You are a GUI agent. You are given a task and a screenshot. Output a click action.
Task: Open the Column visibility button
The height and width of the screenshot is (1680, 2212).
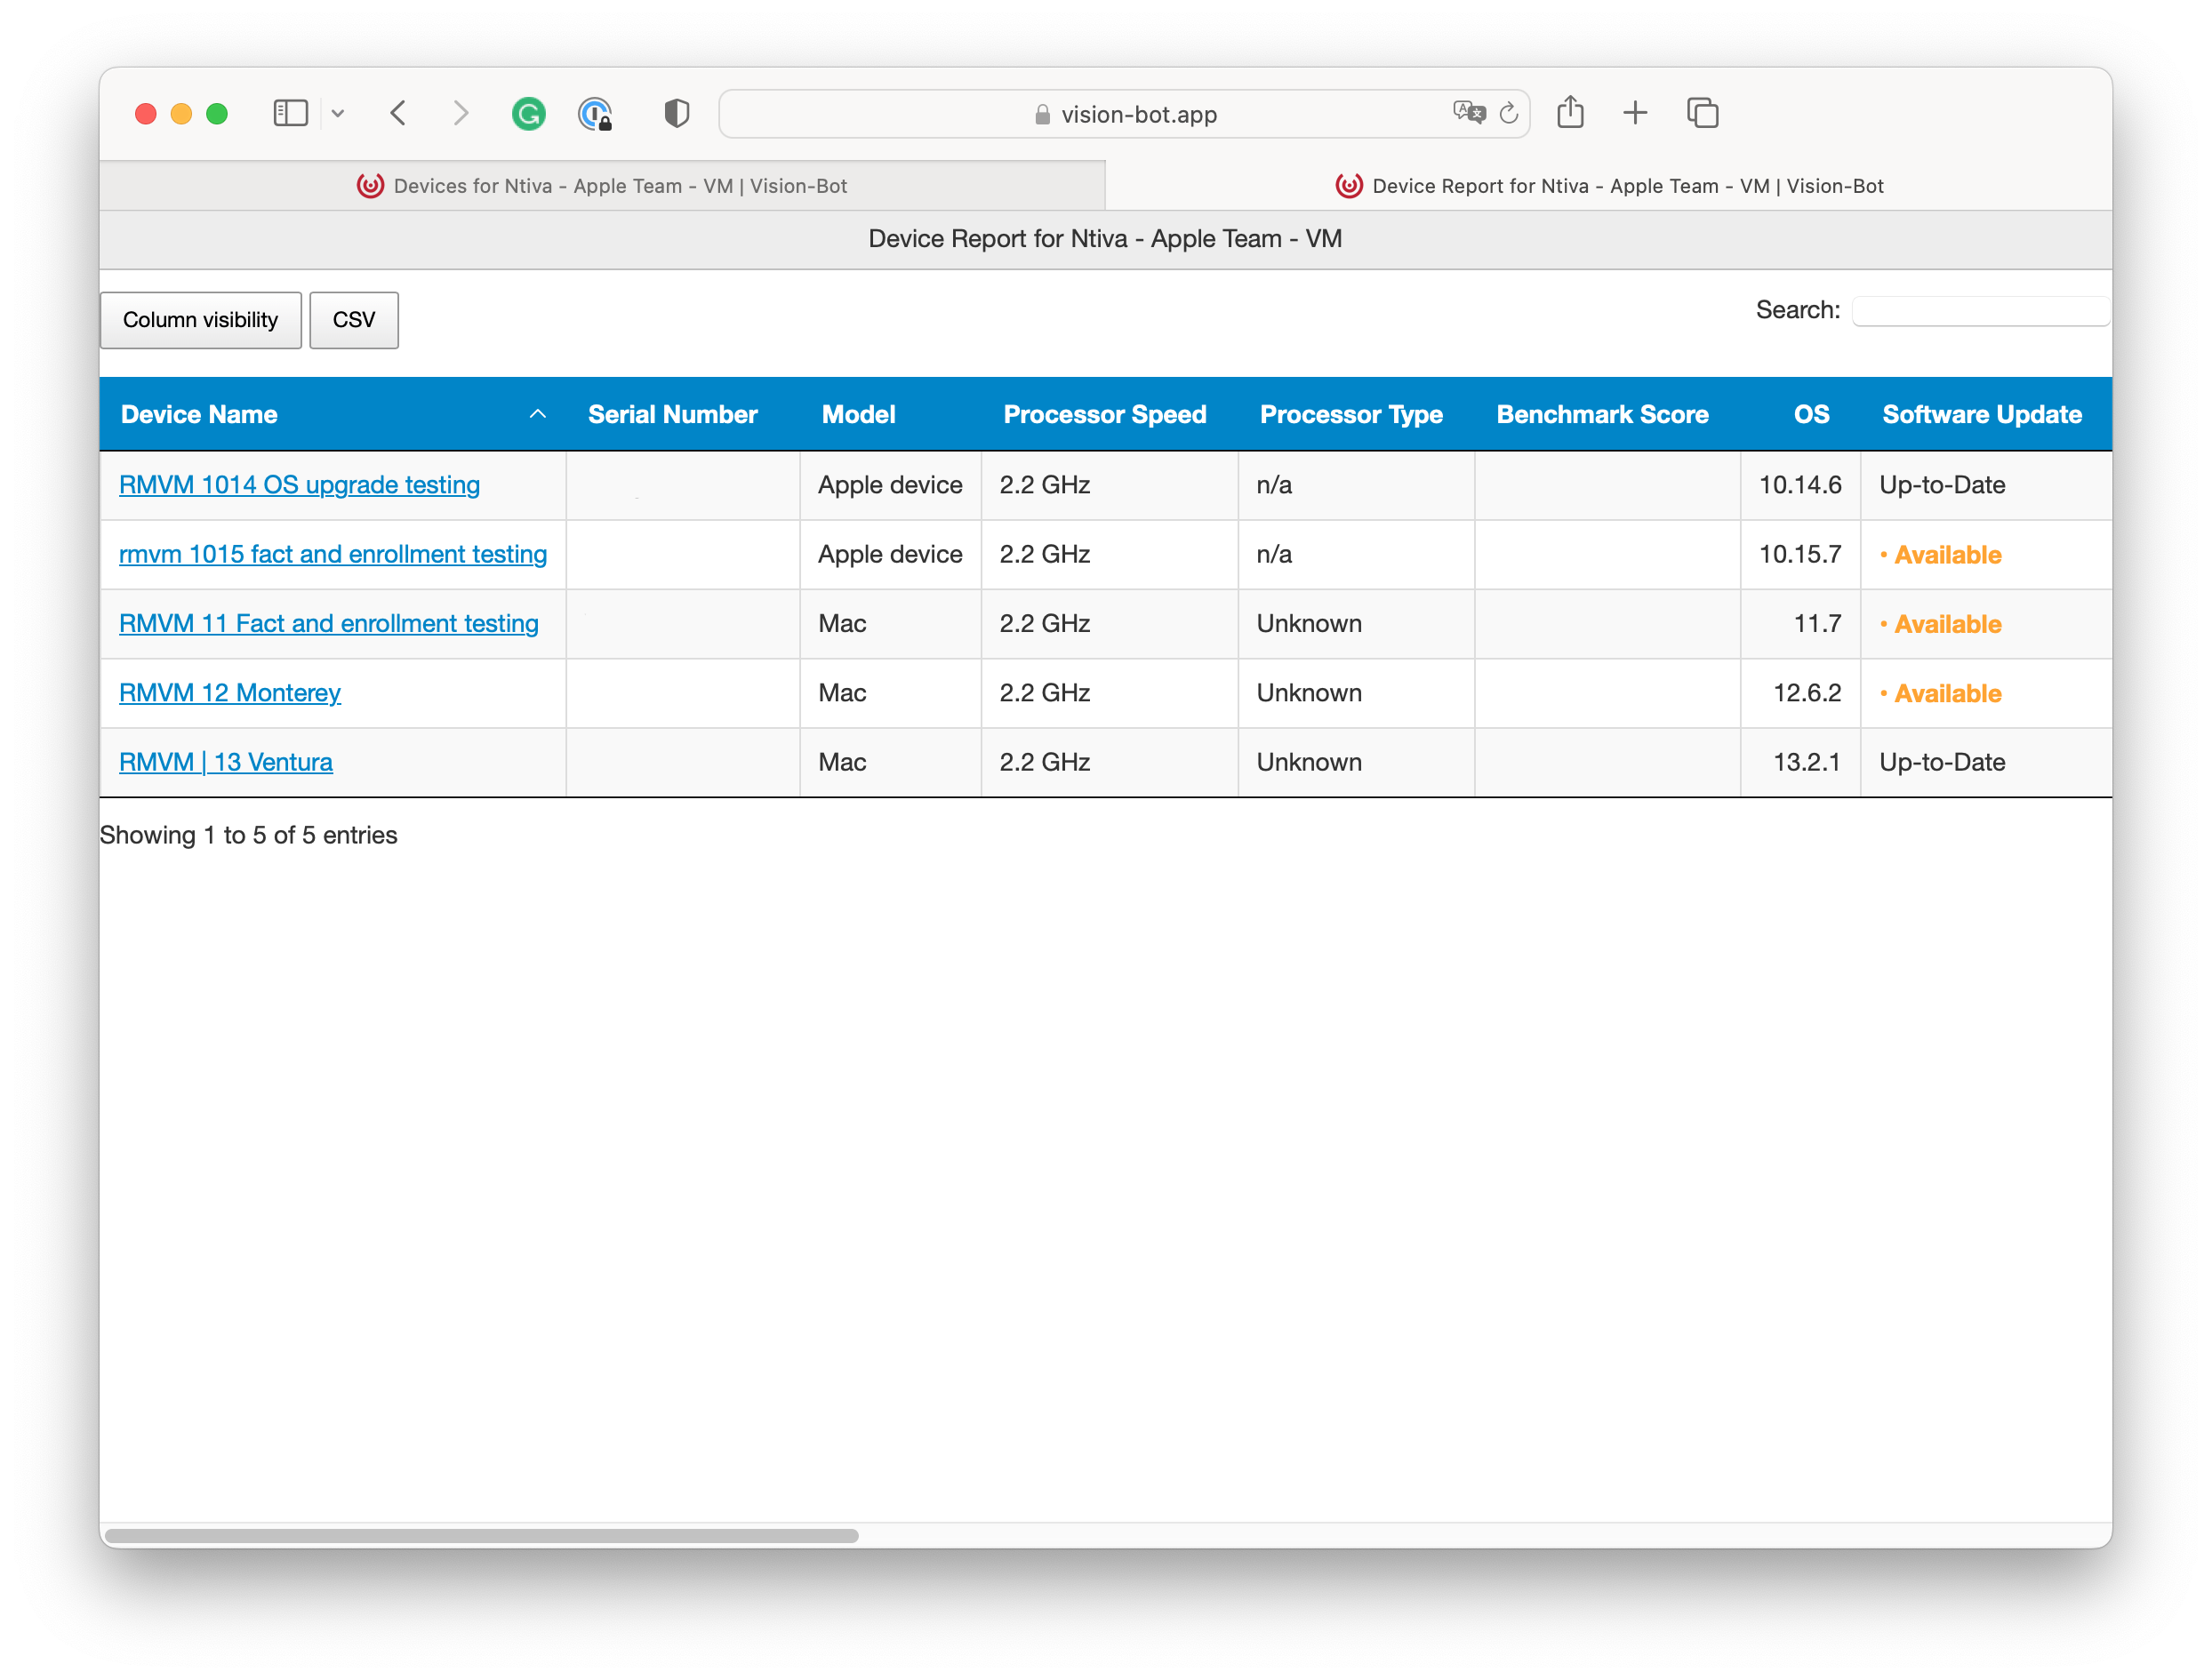(x=201, y=320)
